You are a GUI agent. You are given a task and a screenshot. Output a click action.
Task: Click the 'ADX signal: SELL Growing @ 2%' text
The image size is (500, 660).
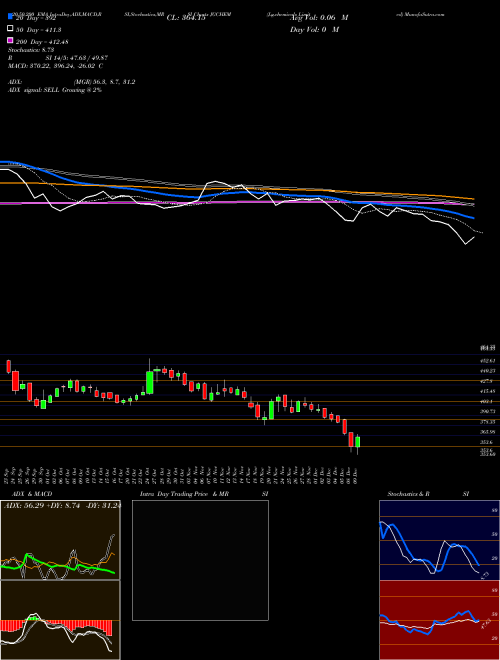click(x=55, y=90)
